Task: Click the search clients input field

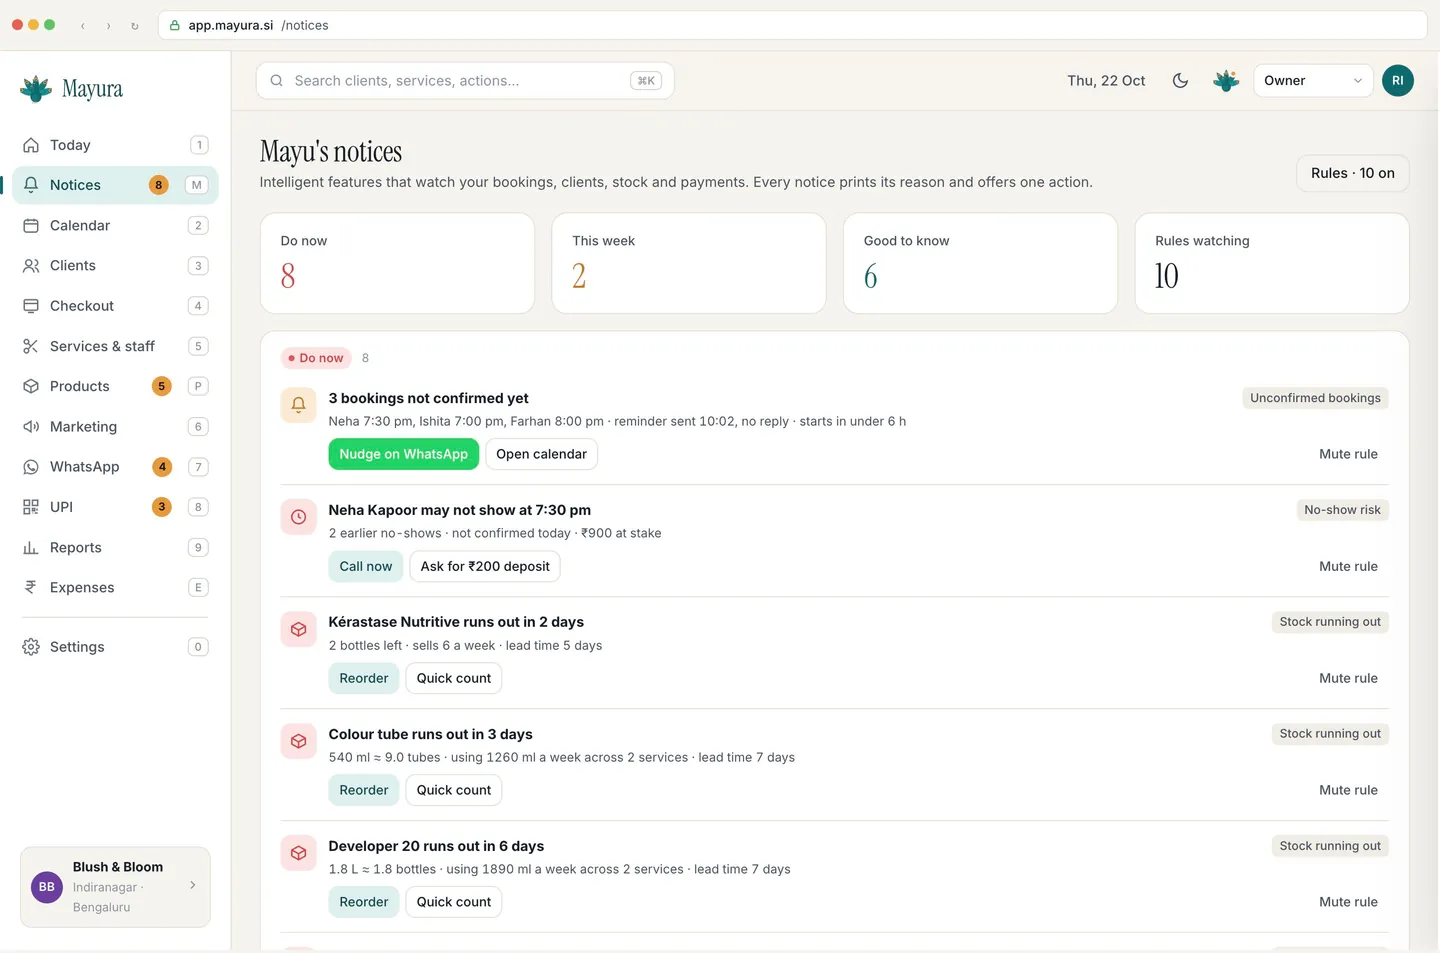Action: 465,81
